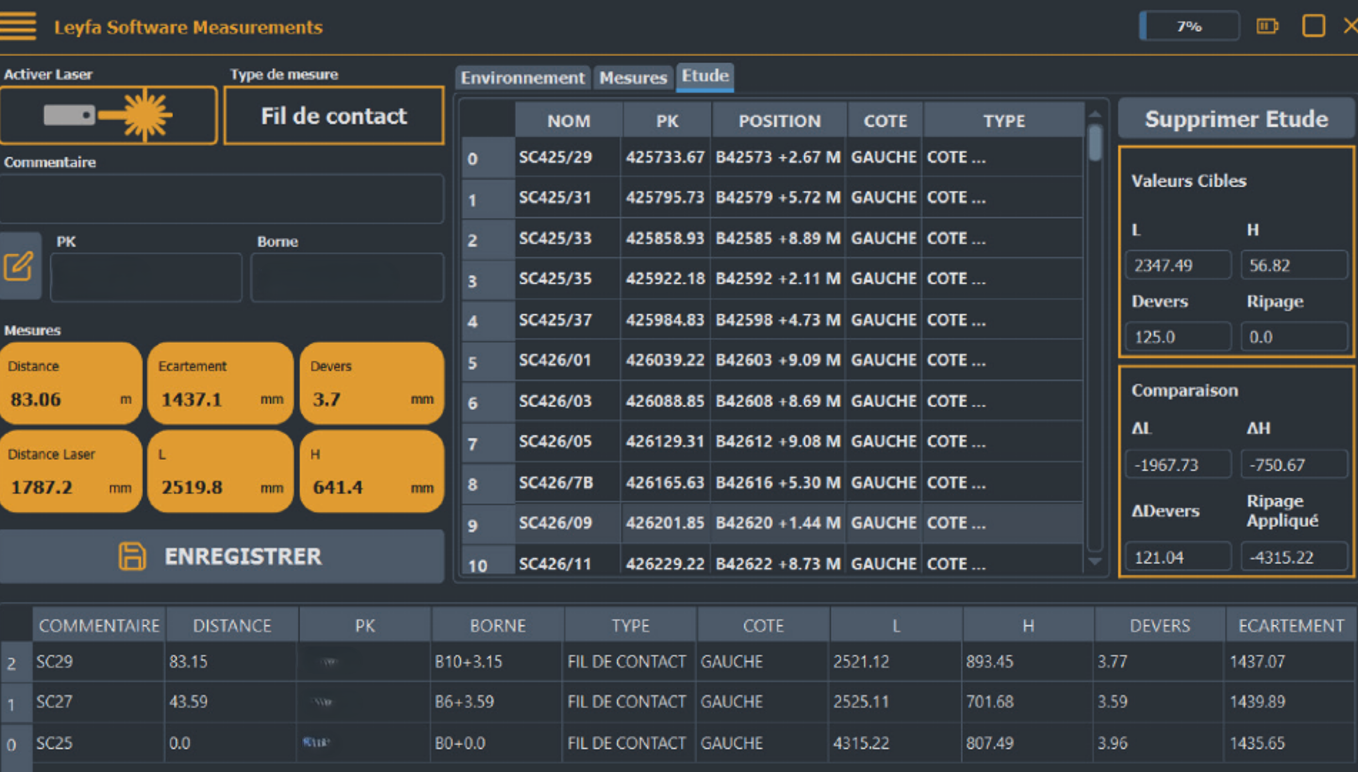Click the Commentaire input field
1358x772 pixels.
(x=222, y=198)
